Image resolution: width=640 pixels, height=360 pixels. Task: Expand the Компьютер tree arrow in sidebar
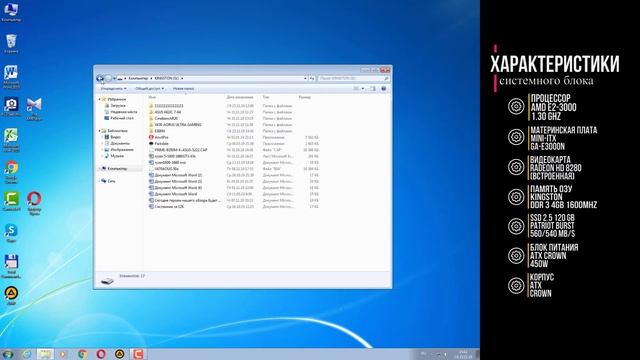pos(99,169)
